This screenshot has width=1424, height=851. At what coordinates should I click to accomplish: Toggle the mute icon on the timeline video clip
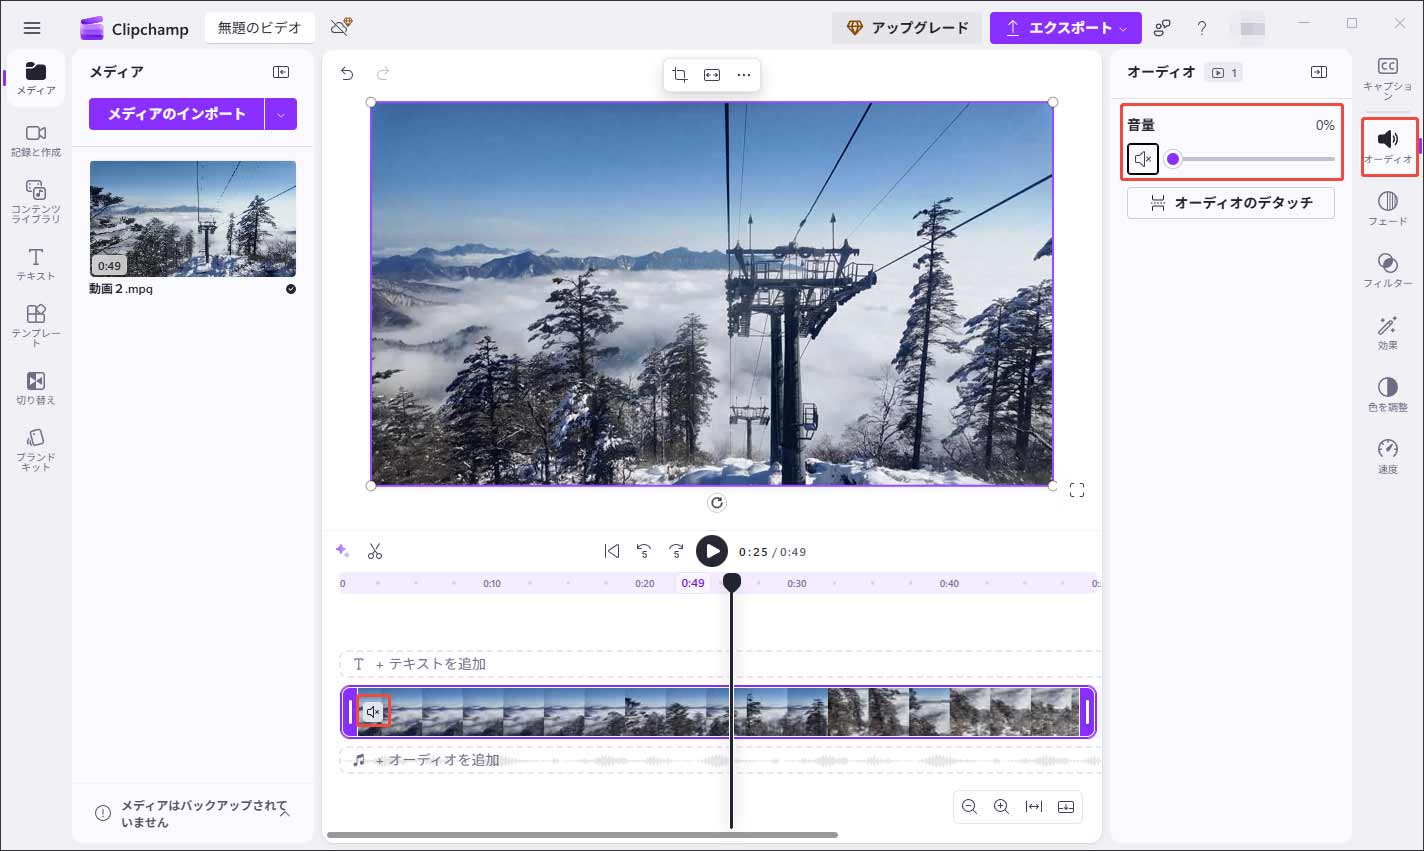click(373, 711)
